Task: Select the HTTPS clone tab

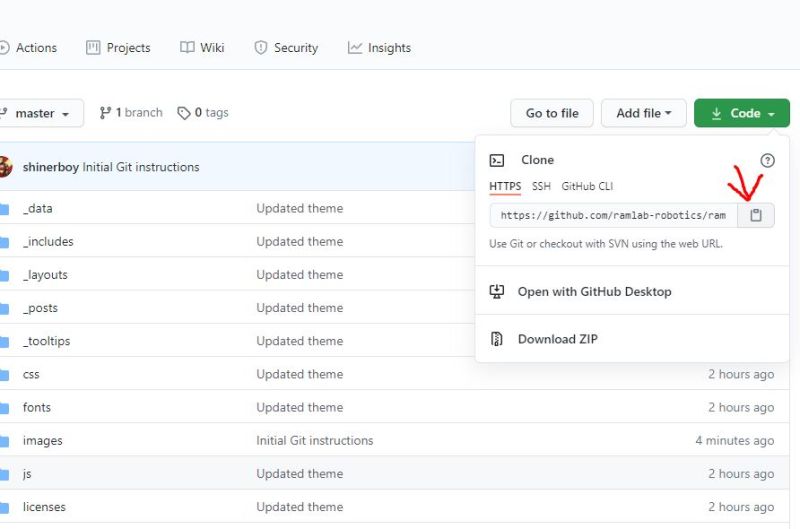Action: coord(505,186)
